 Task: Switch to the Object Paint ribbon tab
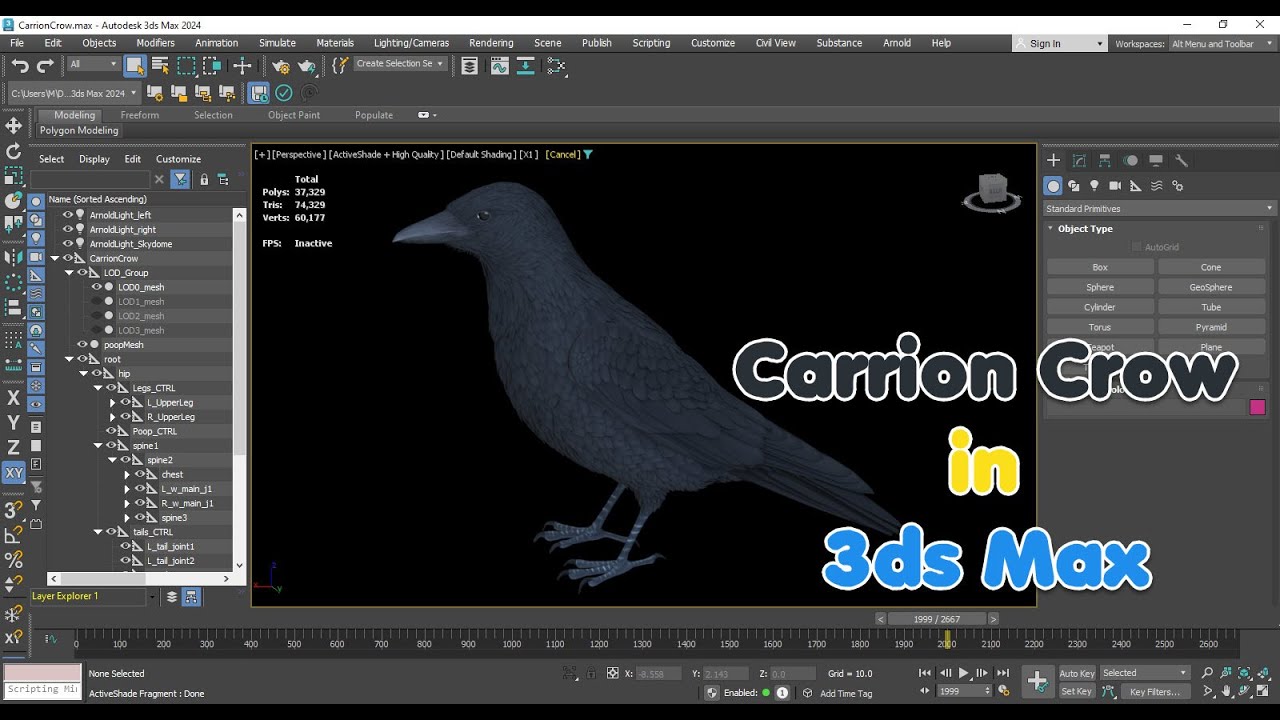[x=294, y=115]
